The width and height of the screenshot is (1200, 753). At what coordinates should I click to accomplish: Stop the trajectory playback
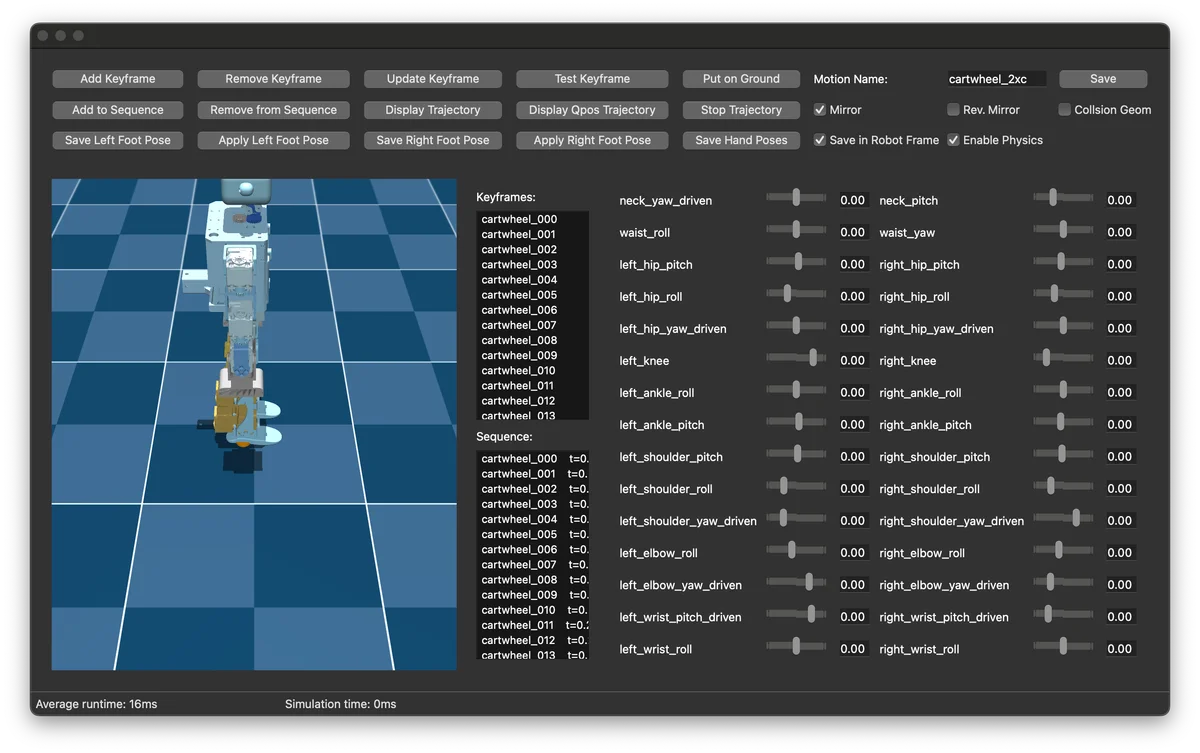[x=741, y=110]
